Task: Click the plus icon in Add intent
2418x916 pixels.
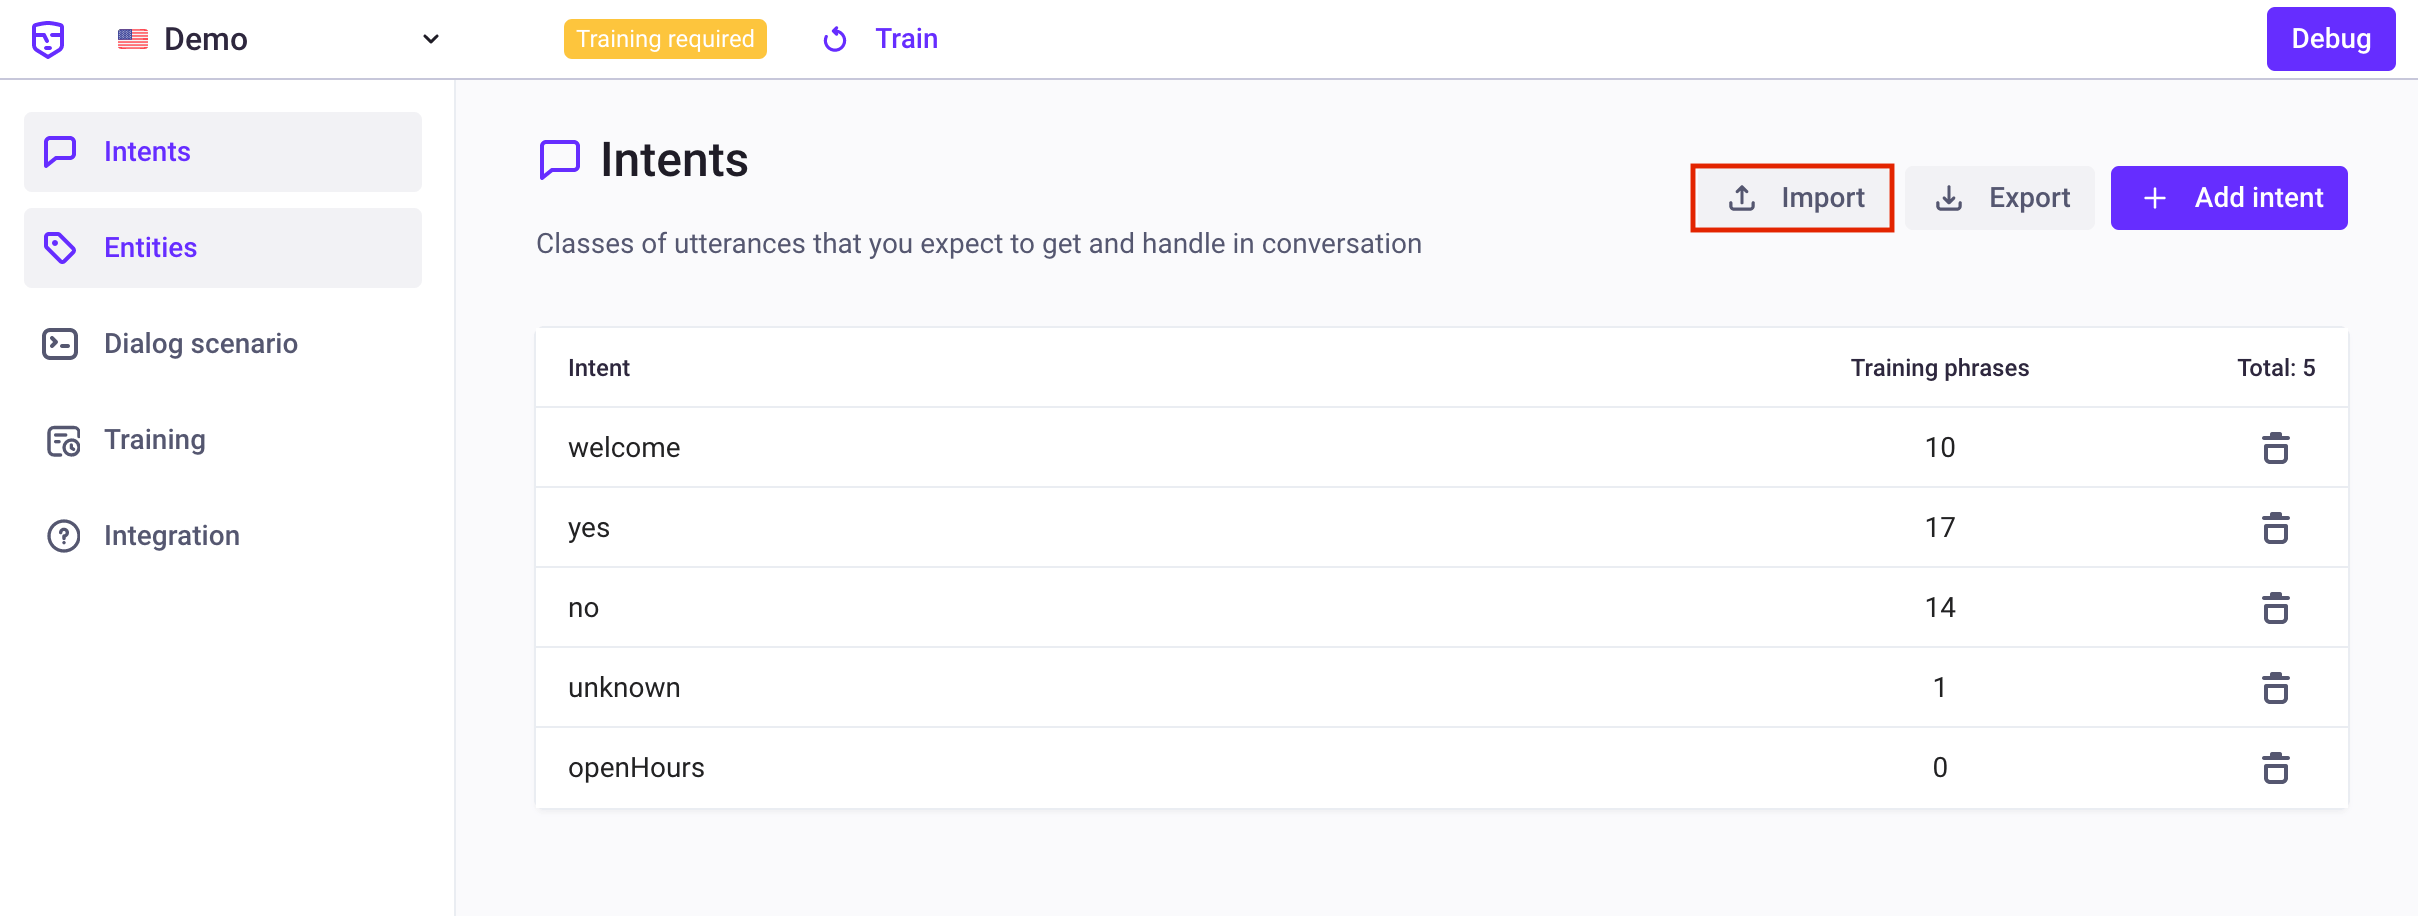Action: click(x=2155, y=198)
